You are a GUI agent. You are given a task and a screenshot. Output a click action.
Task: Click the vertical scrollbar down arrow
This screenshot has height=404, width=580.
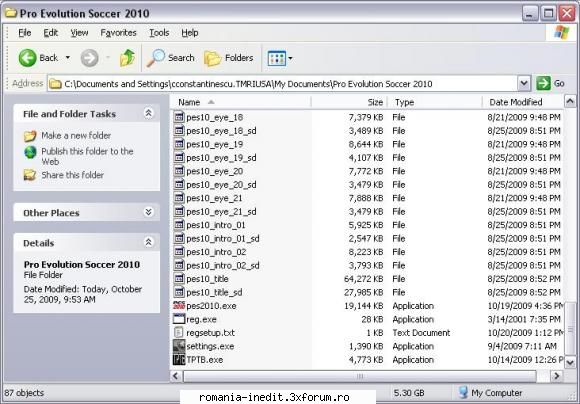pos(570,362)
